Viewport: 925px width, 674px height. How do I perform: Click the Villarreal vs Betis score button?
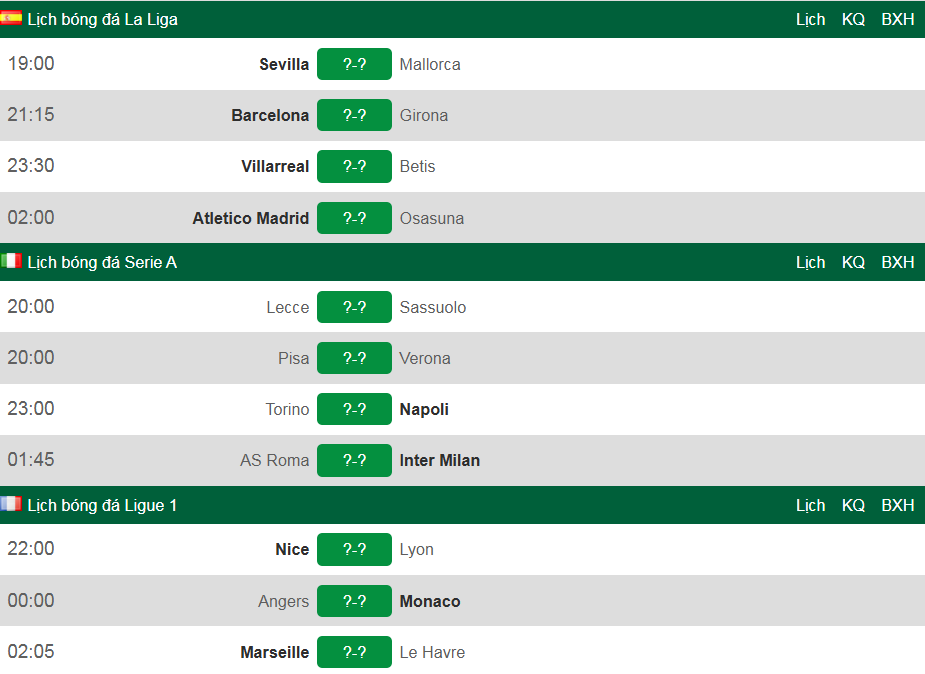pyautogui.click(x=354, y=166)
